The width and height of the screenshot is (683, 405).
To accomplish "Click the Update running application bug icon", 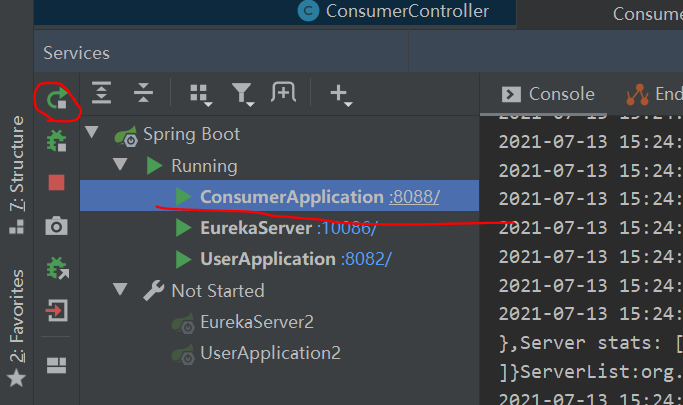I will coord(57,267).
